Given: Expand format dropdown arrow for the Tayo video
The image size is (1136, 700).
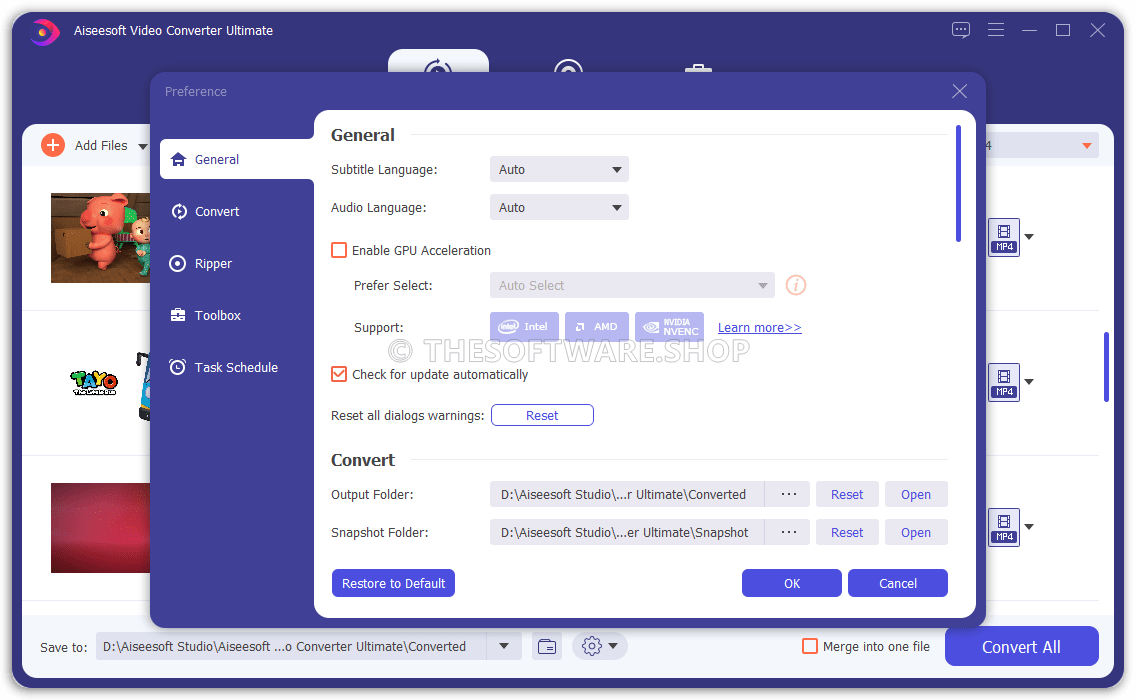Looking at the screenshot, I should point(1029,382).
